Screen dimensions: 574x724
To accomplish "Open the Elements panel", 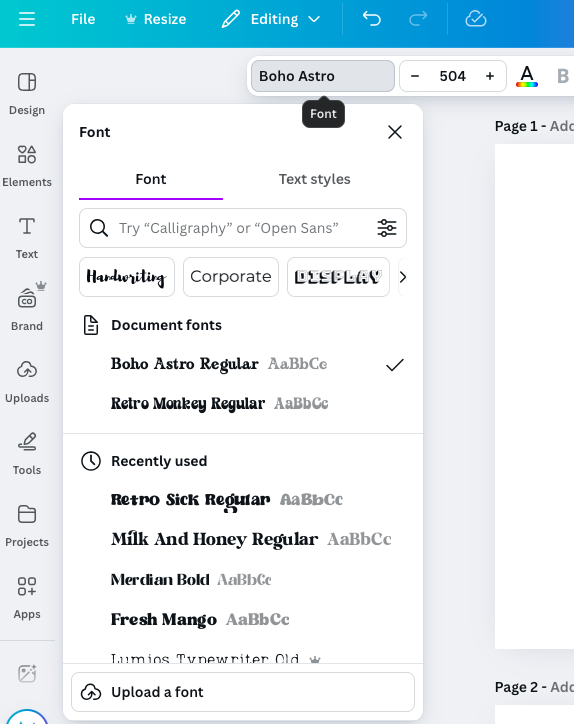I will 27,167.
